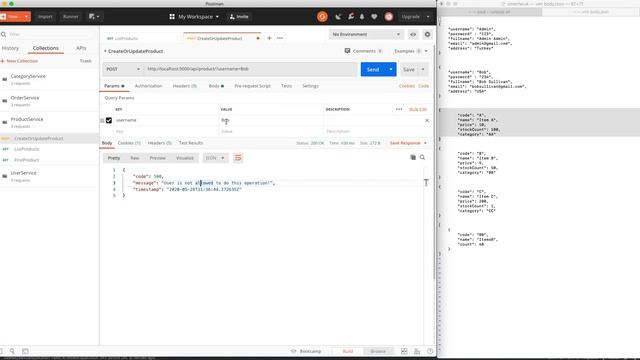640x360 pixels.
Task: Click the orange sync status icon
Action: [322, 17]
